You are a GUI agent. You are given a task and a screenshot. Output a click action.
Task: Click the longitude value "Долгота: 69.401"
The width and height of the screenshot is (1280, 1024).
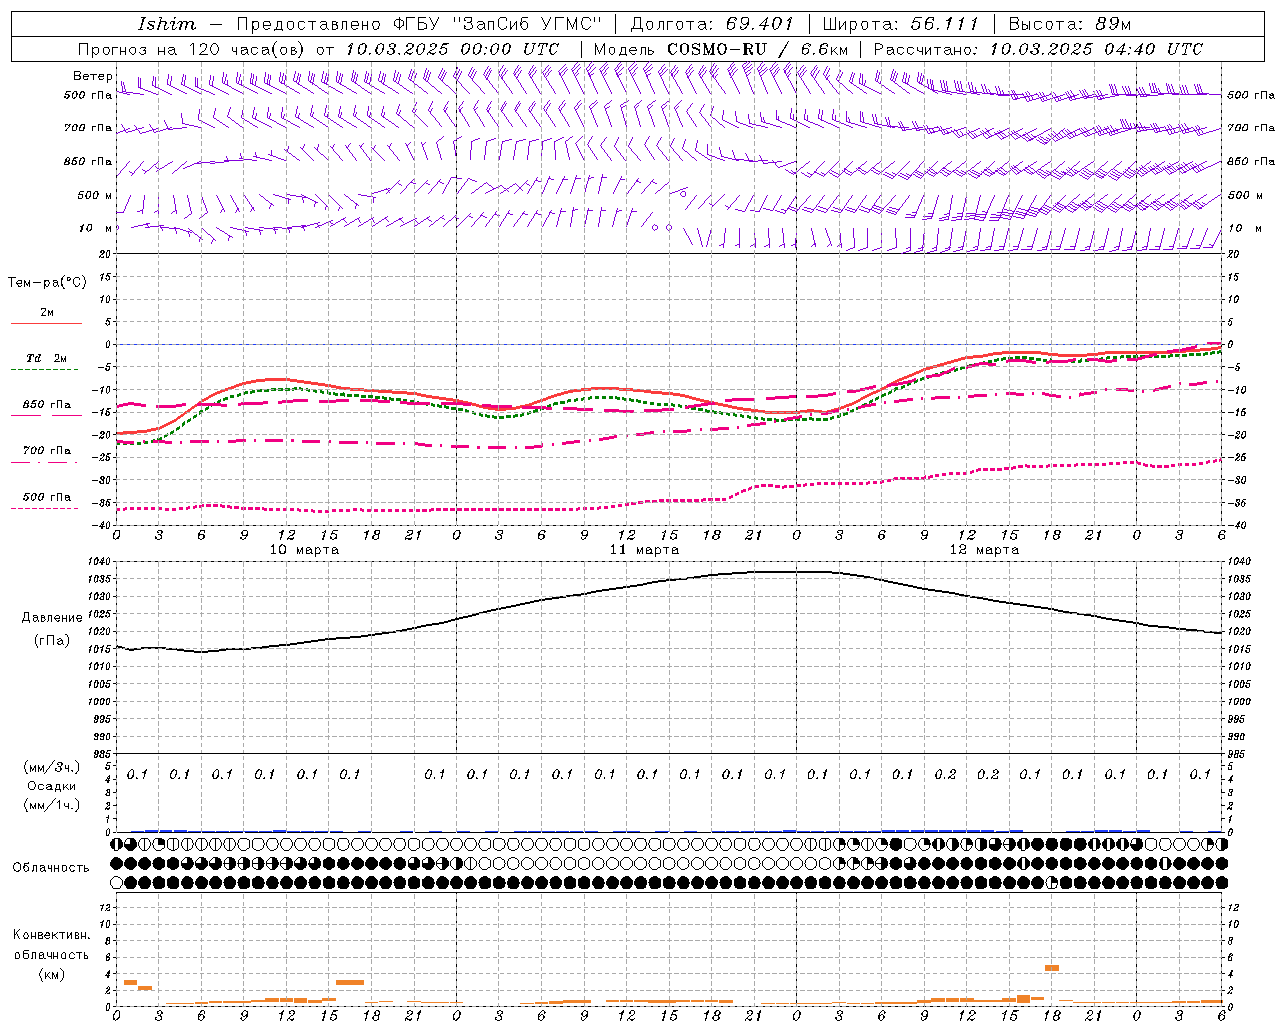pos(712,24)
